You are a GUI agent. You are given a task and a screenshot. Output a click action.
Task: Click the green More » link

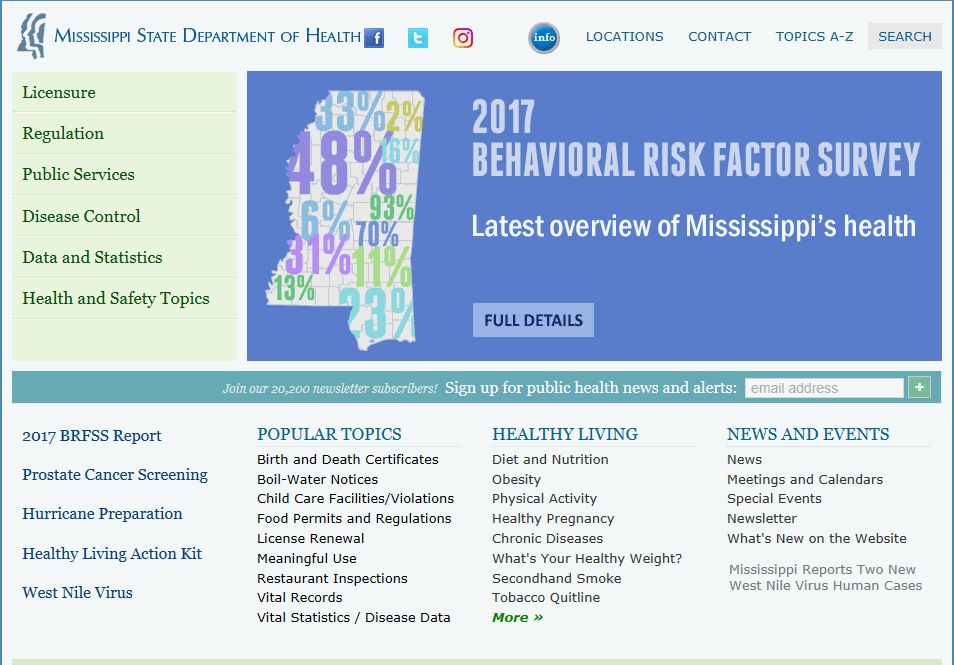coord(517,618)
